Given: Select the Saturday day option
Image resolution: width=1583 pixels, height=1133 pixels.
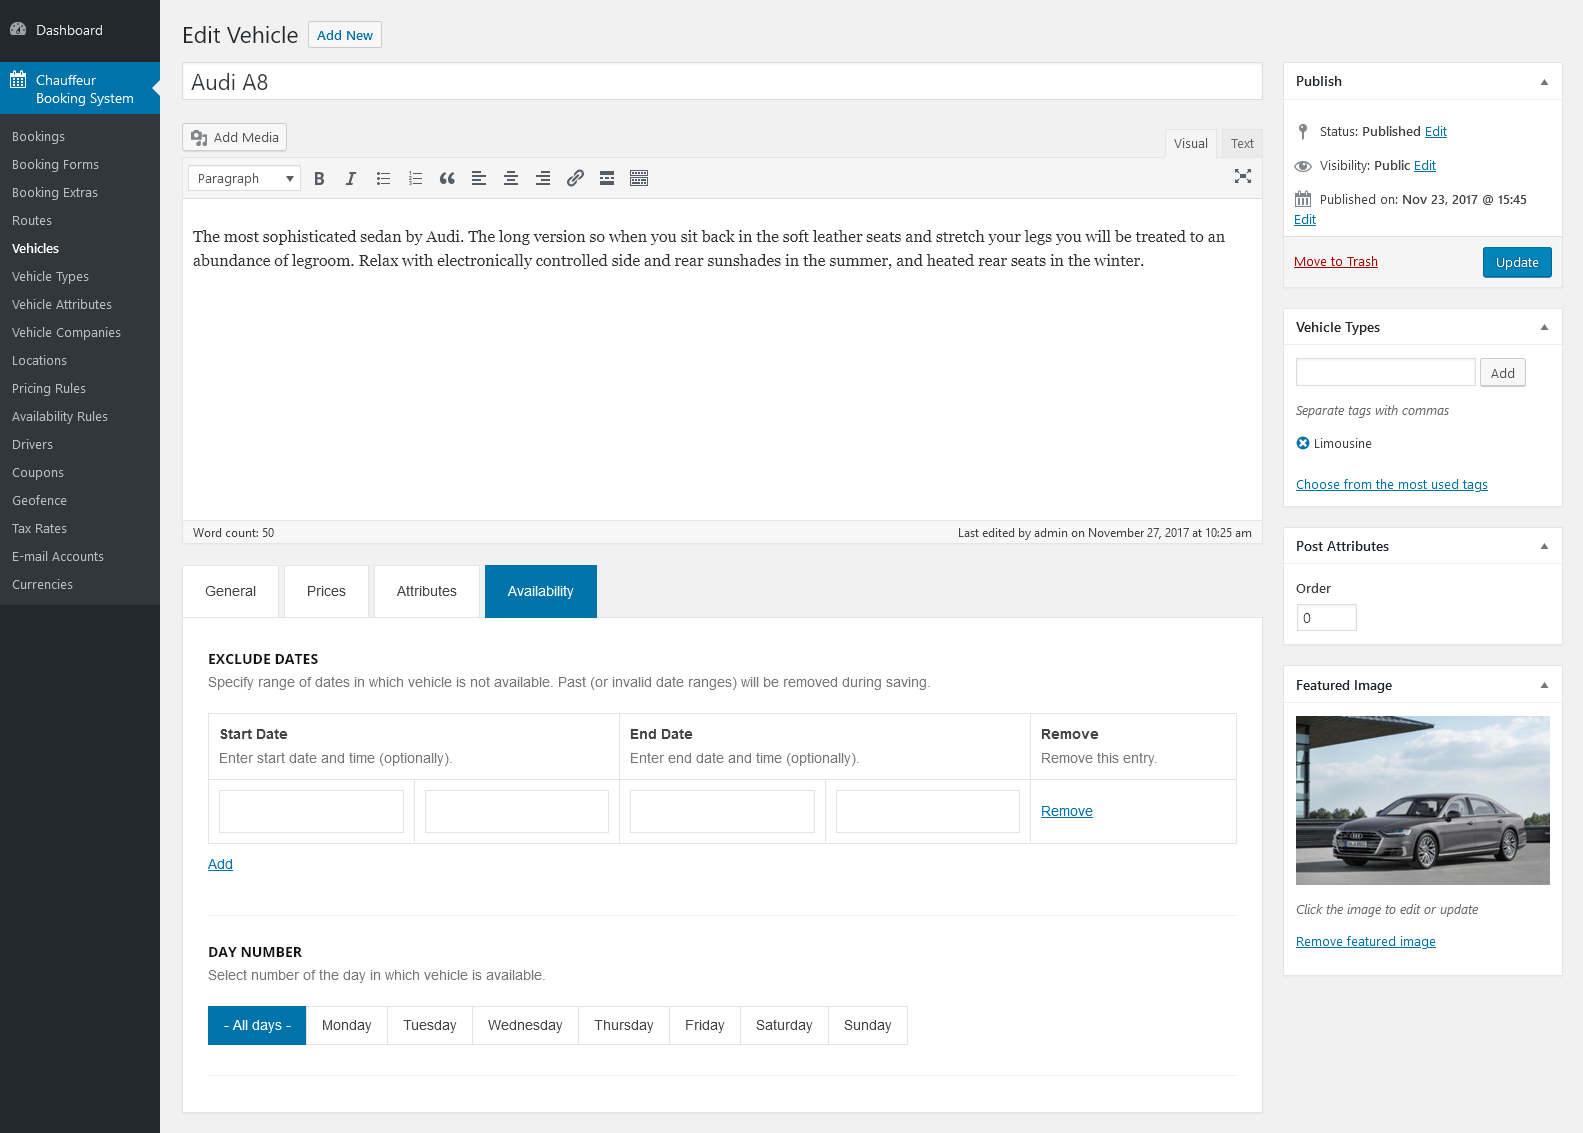Looking at the screenshot, I should (784, 1026).
